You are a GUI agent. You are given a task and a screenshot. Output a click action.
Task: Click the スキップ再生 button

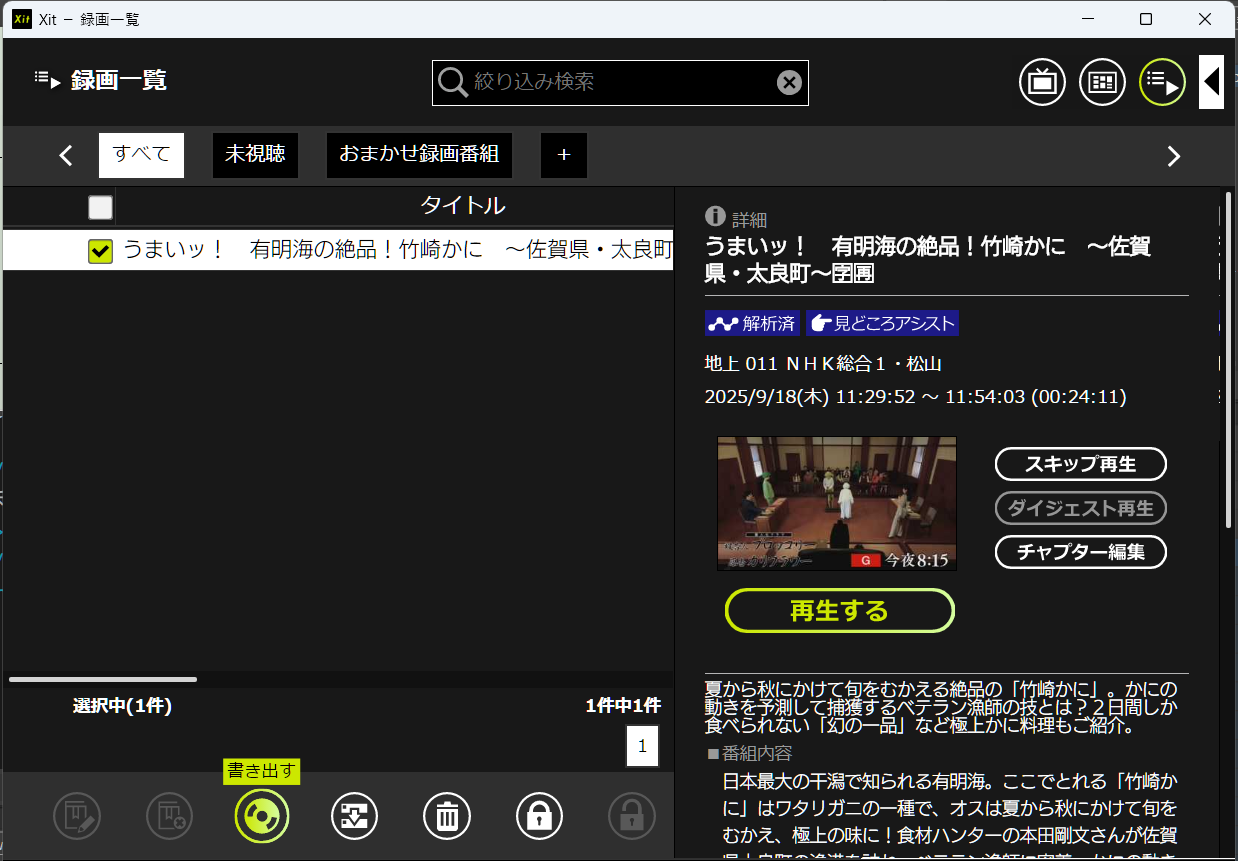[1080, 464]
